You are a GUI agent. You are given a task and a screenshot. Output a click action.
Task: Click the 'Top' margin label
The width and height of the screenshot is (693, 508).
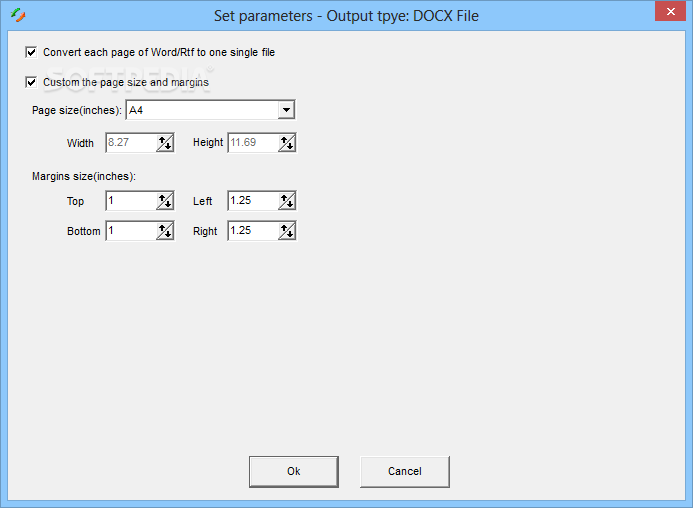(76, 202)
